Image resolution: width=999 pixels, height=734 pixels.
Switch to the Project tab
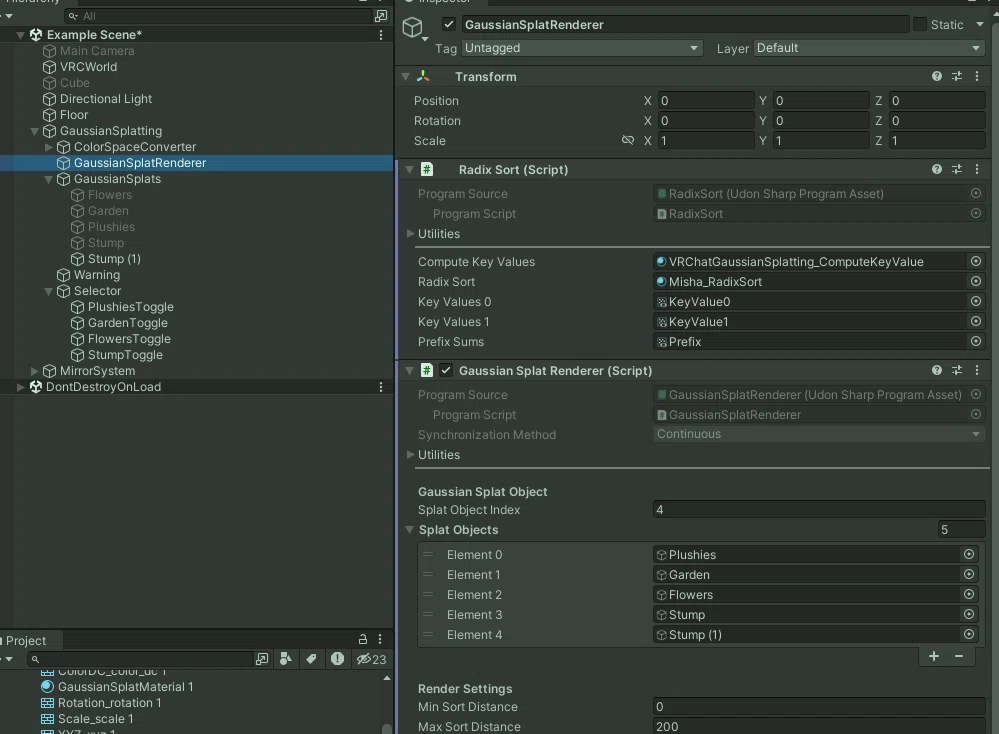point(25,640)
